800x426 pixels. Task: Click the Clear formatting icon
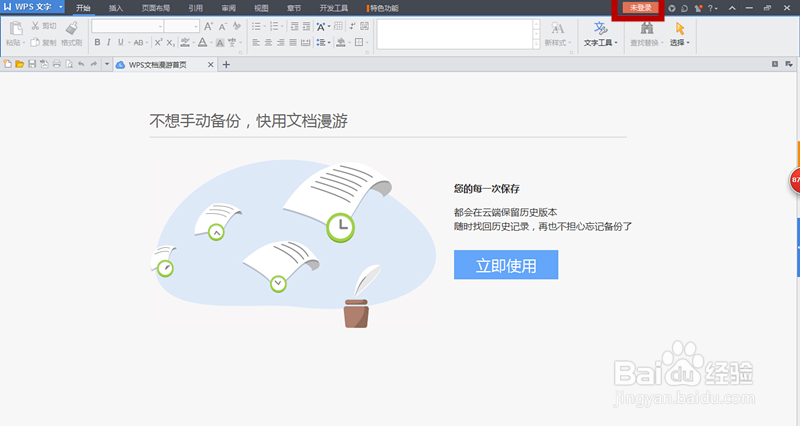pos(237,26)
